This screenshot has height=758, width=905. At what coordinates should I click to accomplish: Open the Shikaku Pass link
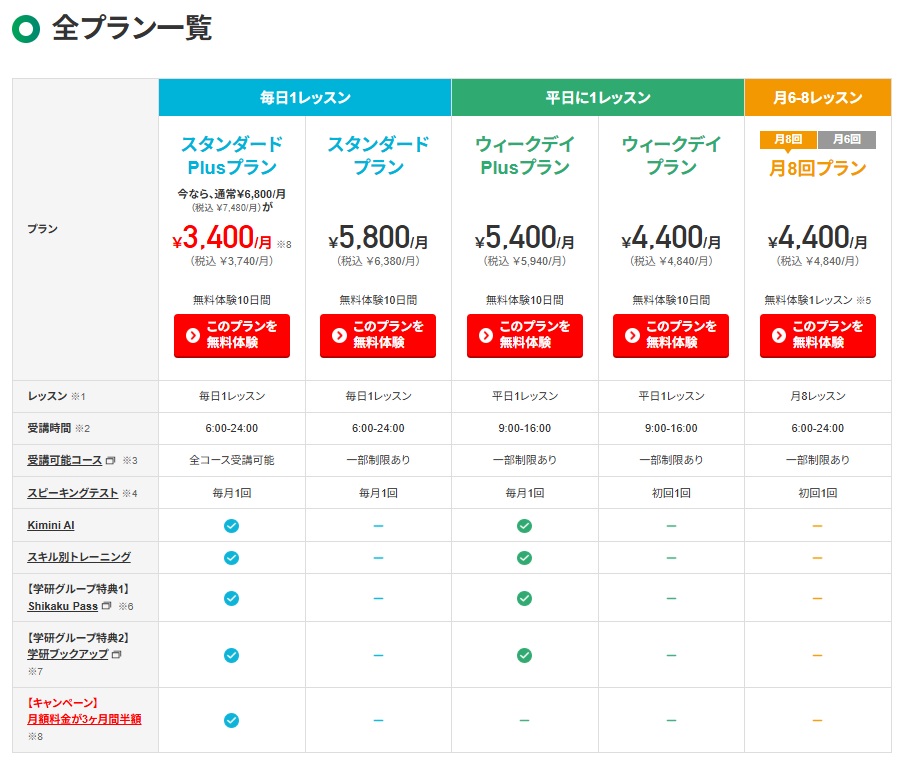coord(62,606)
